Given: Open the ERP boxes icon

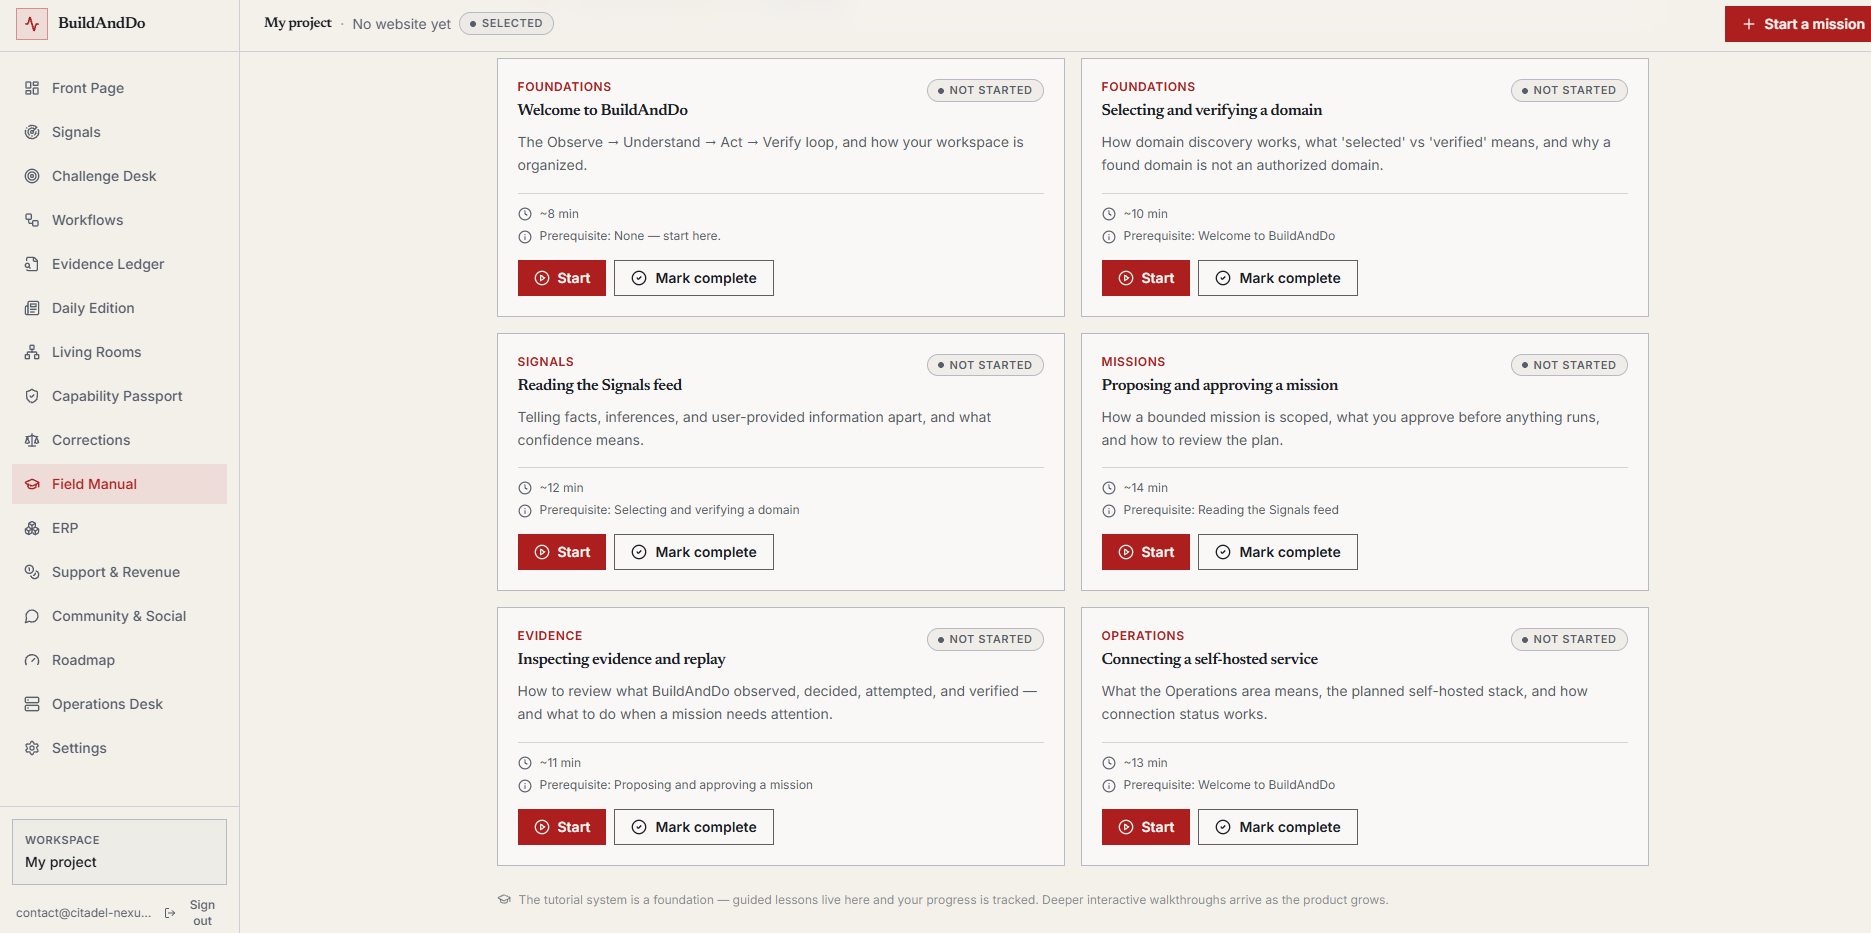Looking at the screenshot, I should coord(32,528).
